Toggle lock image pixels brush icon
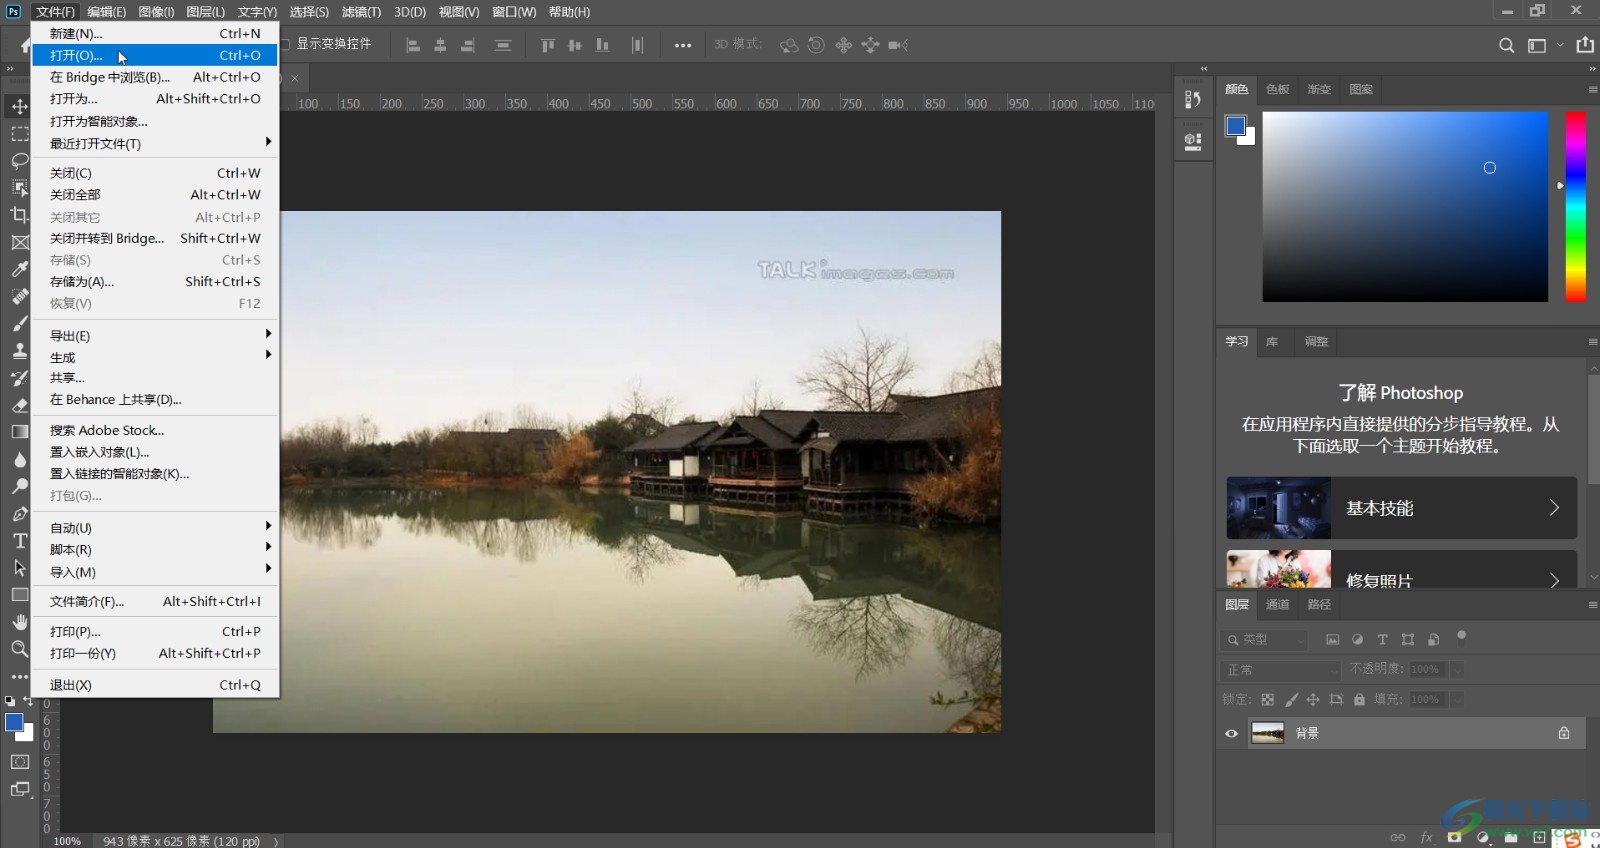 pos(1291,700)
